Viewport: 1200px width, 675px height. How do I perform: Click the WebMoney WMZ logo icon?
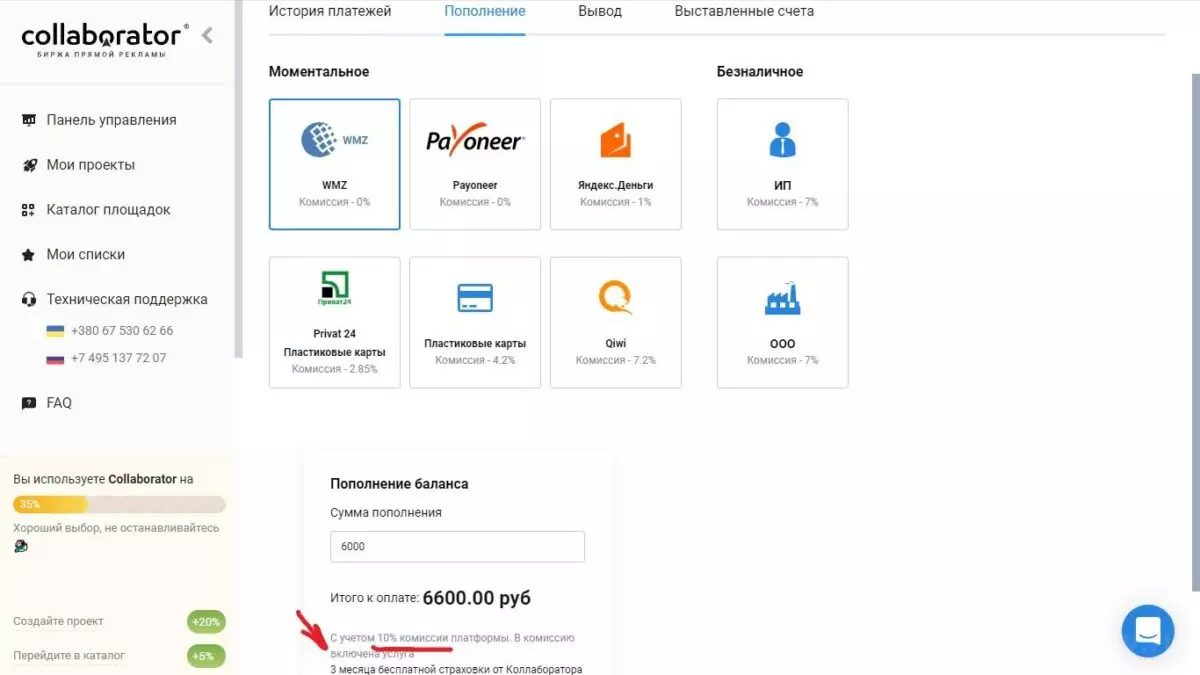[x=334, y=140]
